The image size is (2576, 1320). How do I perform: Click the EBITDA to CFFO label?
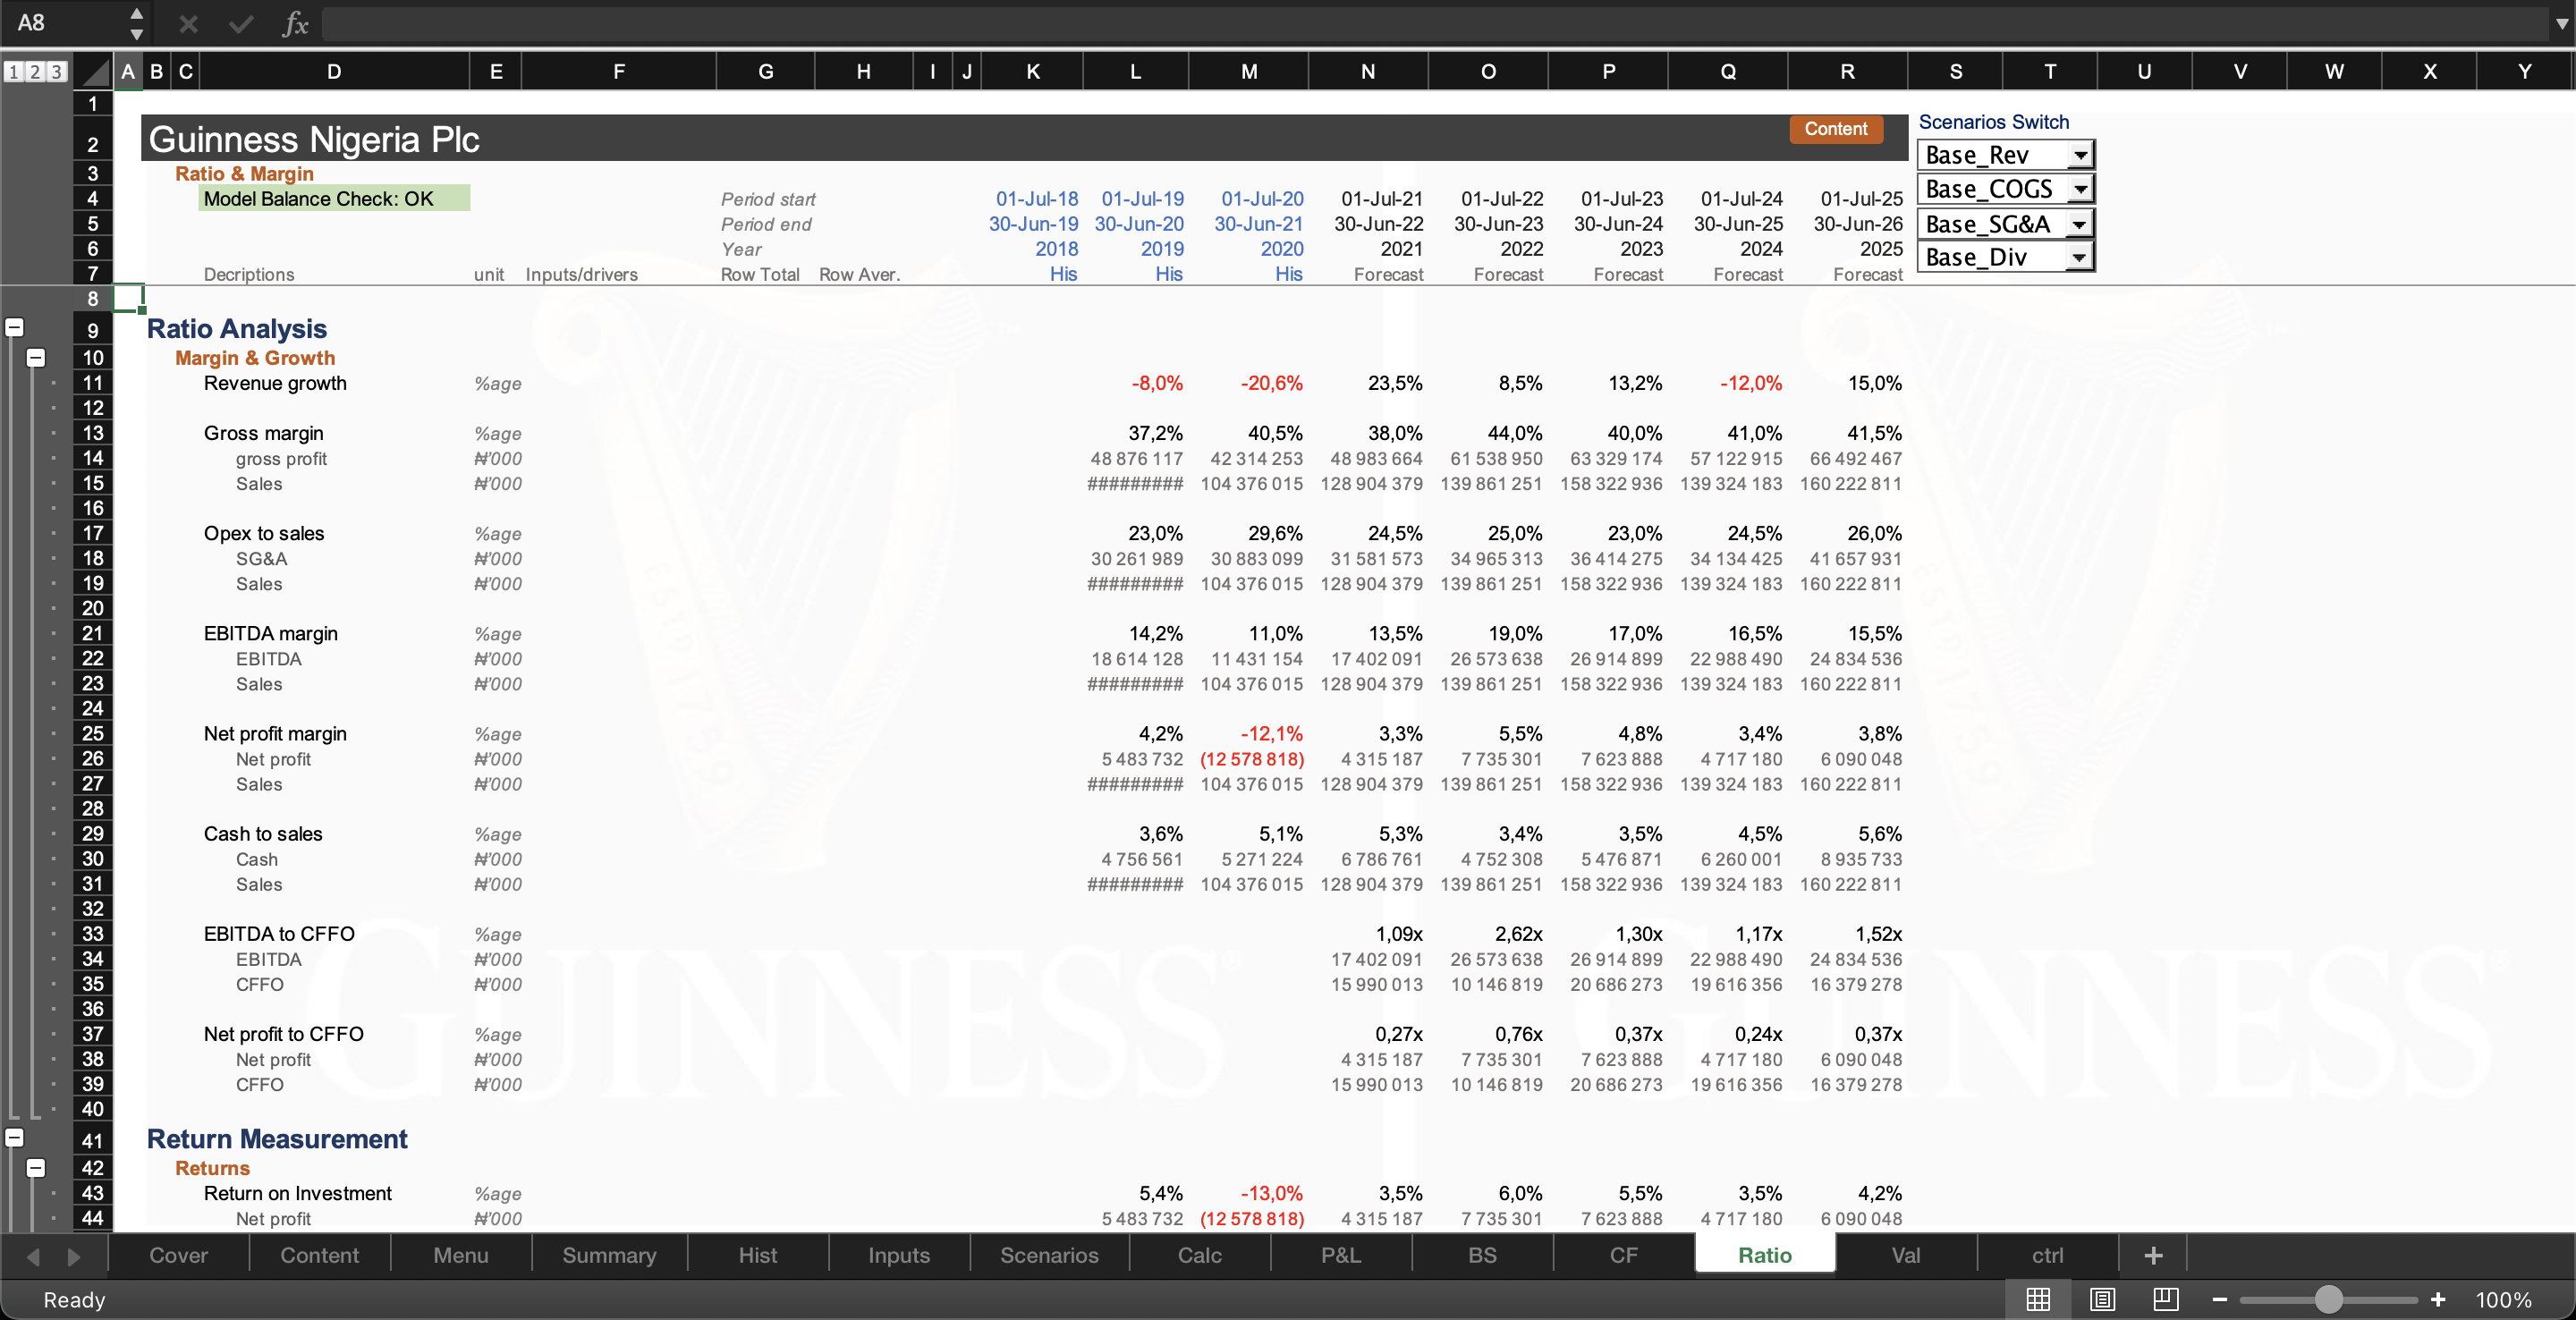[x=279, y=933]
